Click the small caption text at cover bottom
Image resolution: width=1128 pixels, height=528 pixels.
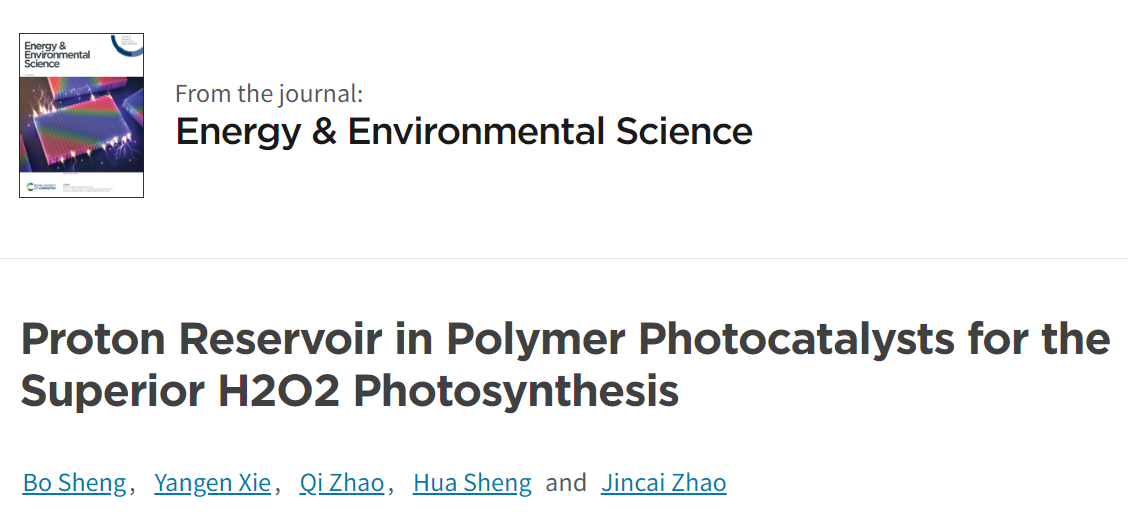(x=88, y=188)
